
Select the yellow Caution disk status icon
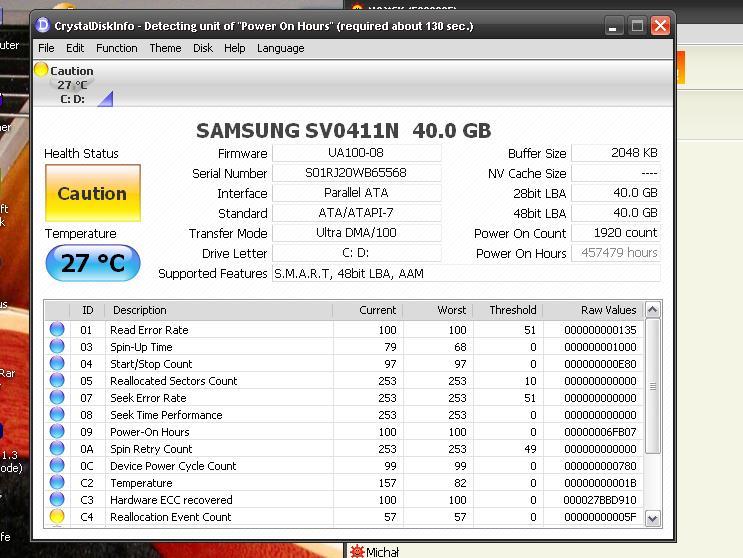(41, 70)
